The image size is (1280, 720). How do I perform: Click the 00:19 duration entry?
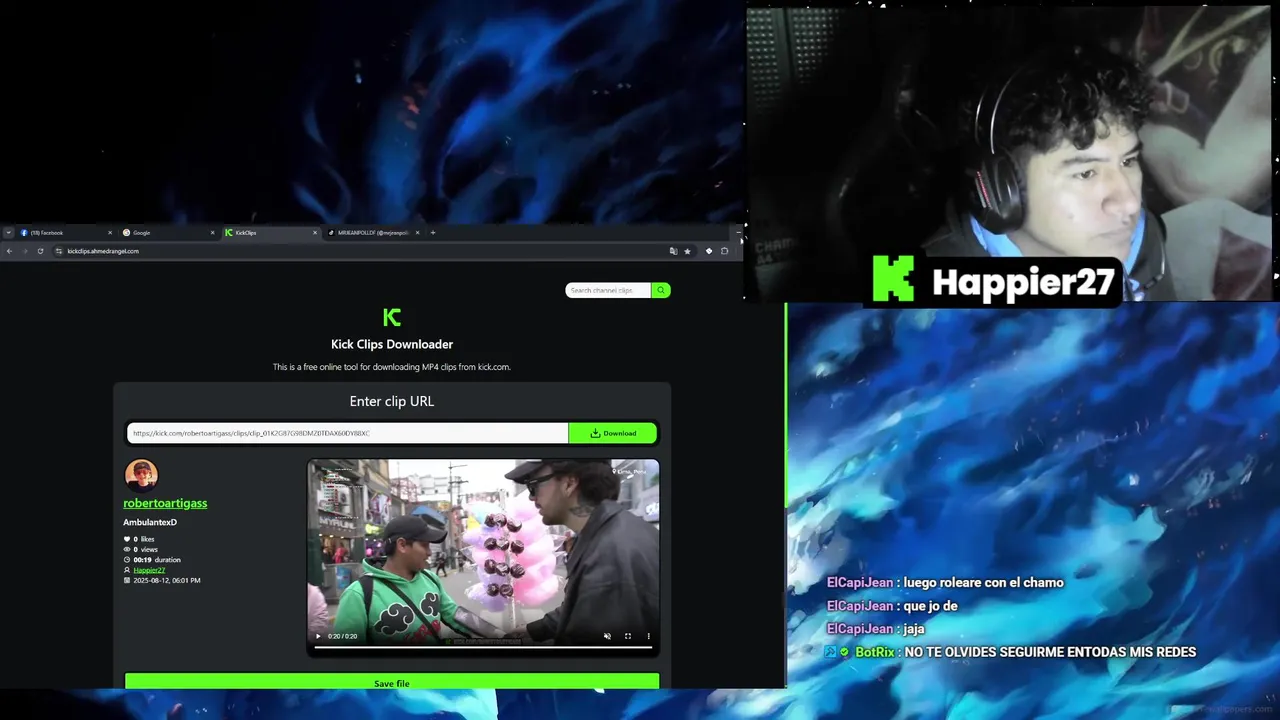[152, 560]
